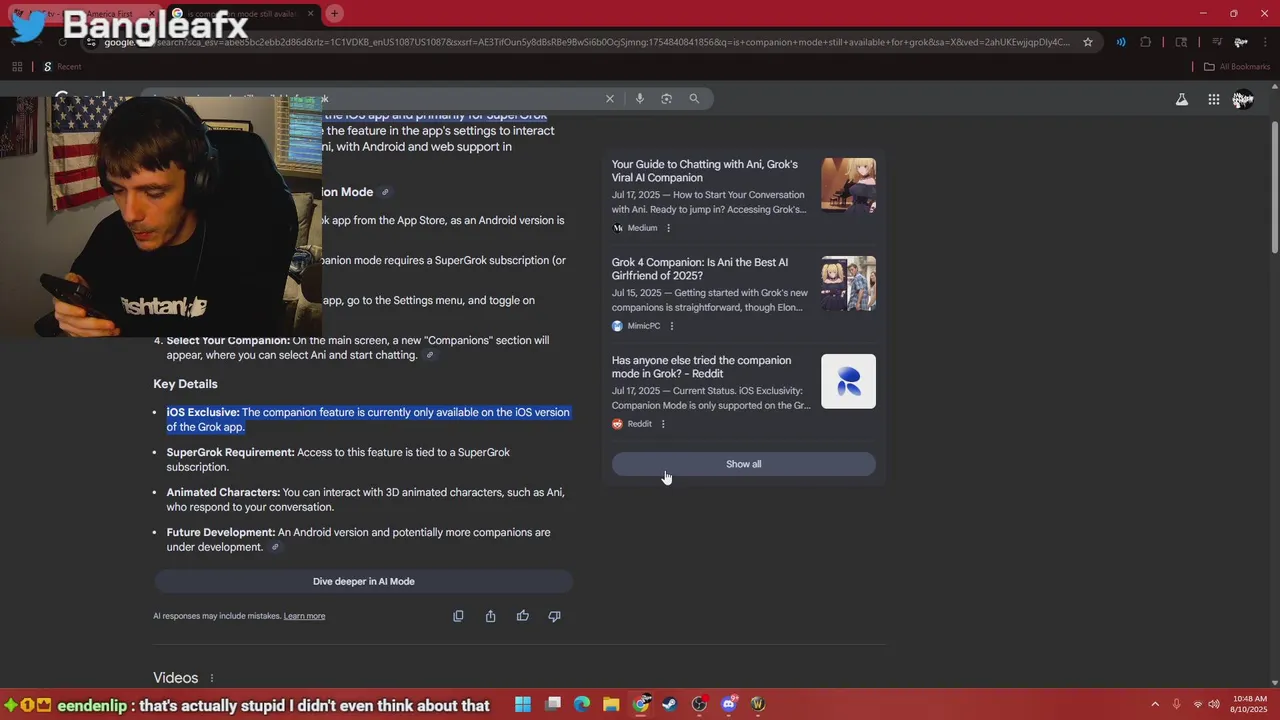Viewport: 1280px width, 720px height.
Task: Open the Videos section options menu
Action: click(211, 678)
